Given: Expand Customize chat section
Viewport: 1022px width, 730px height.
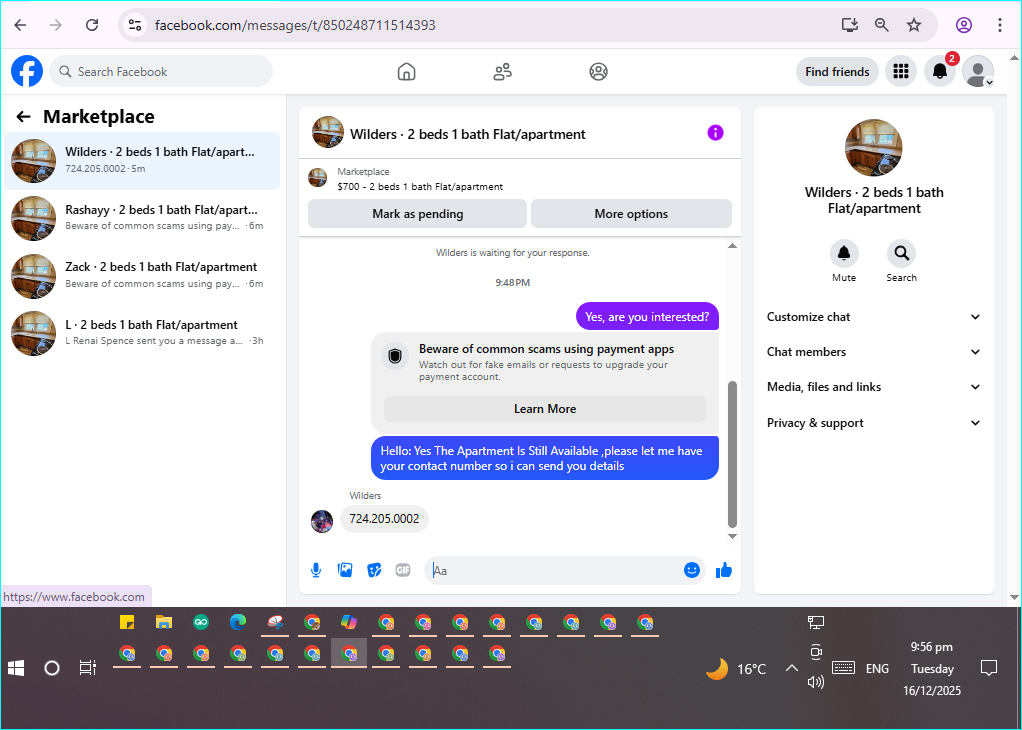Looking at the screenshot, I should coord(874,317).
